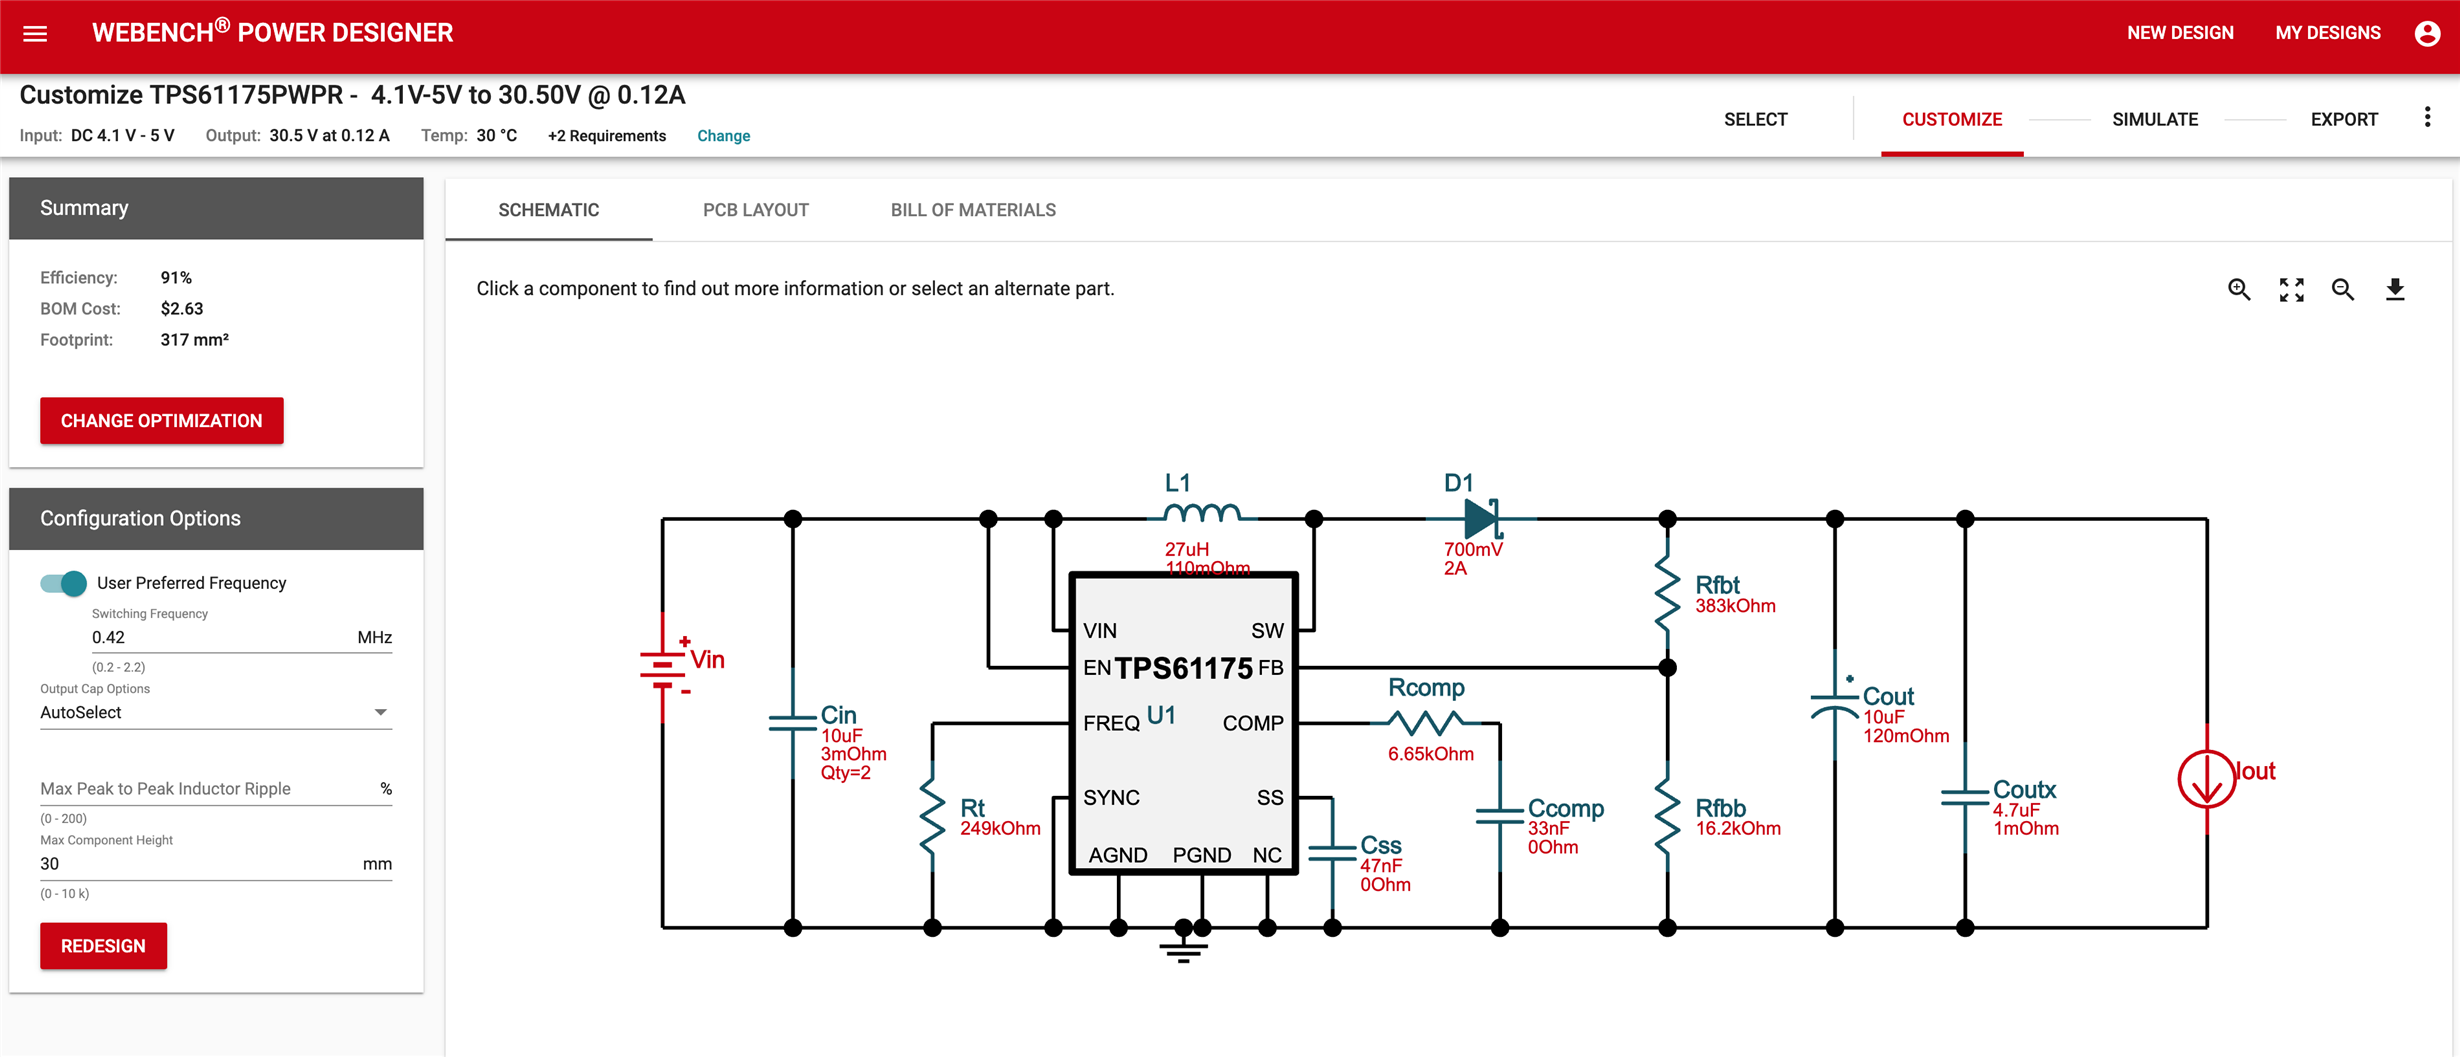The image size is (2460, 1057).
Task: Click the Footprint value 317 mm²
Action: tap(195, 340)
